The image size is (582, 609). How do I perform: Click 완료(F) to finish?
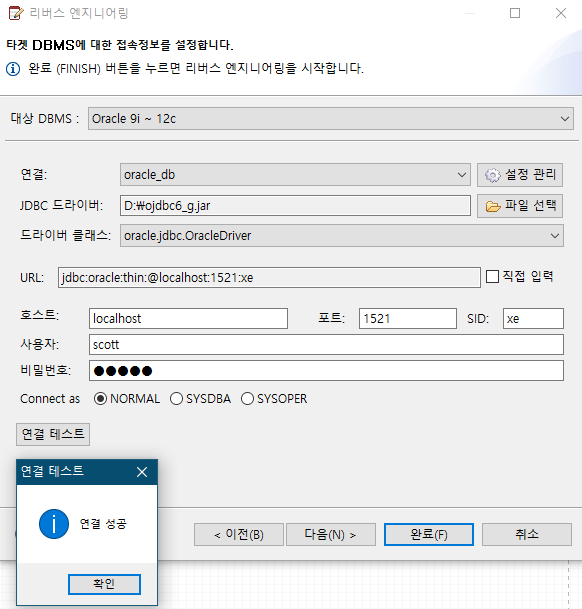(x=429, y=534)
